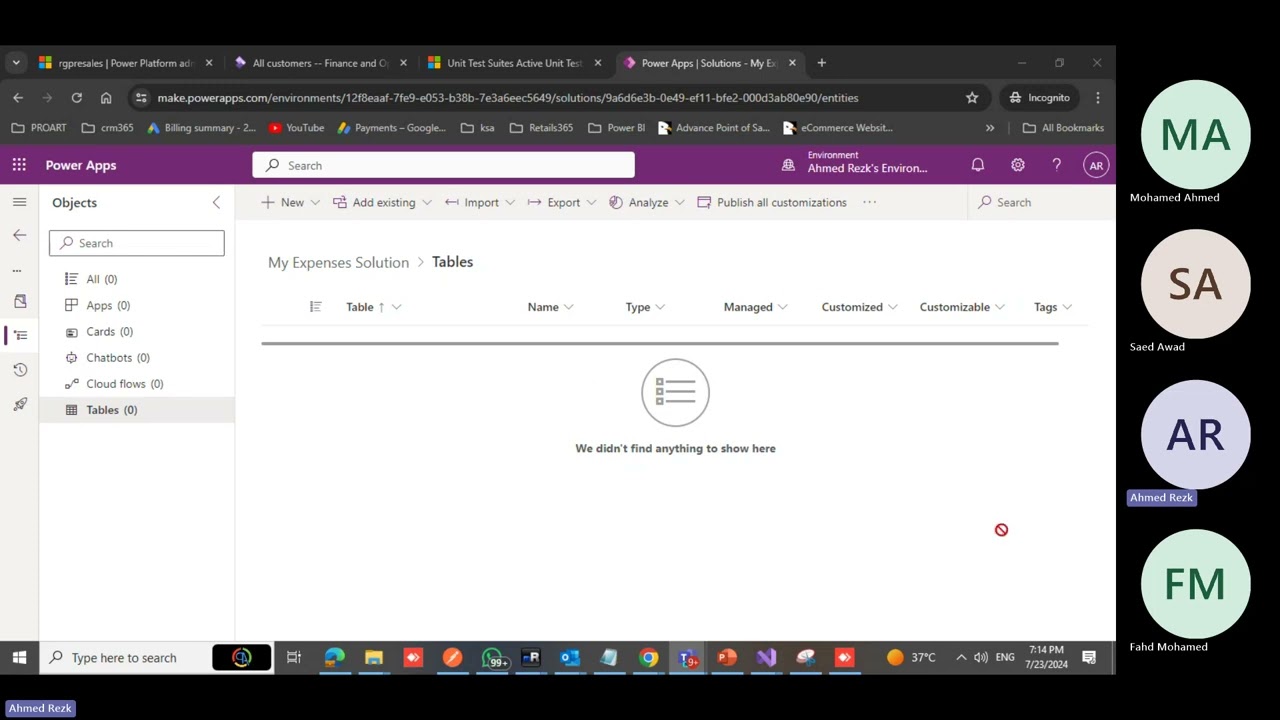Open the PROART bookmarks folder

[38, 128]
